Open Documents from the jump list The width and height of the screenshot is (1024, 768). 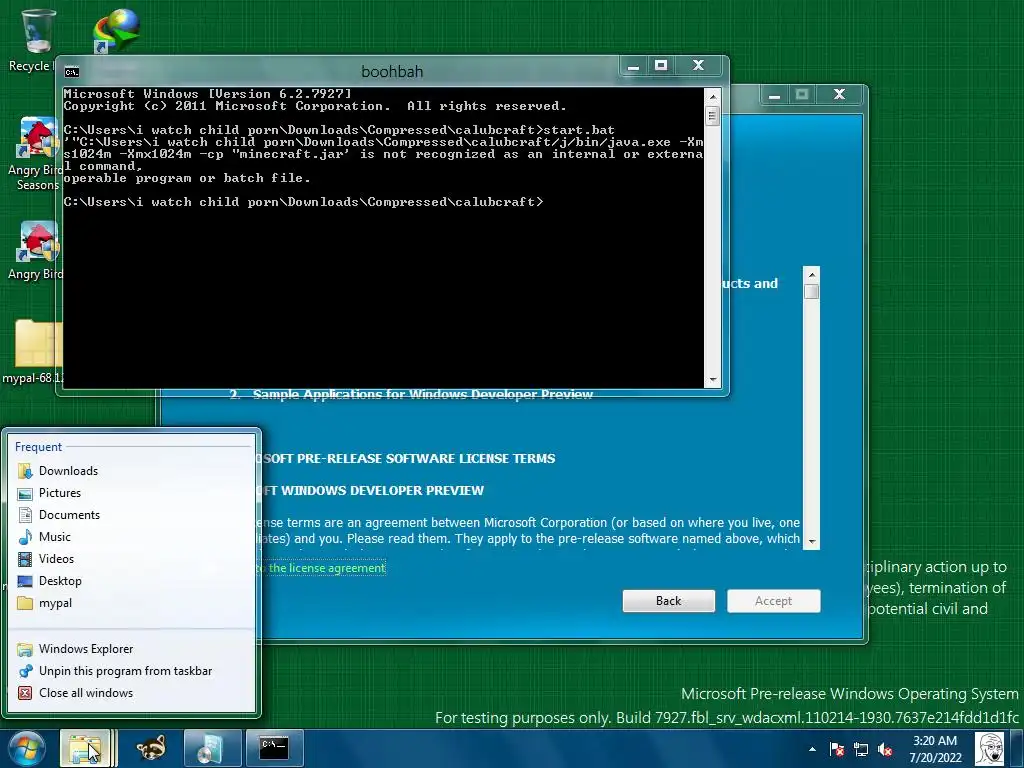pos(131,515)
